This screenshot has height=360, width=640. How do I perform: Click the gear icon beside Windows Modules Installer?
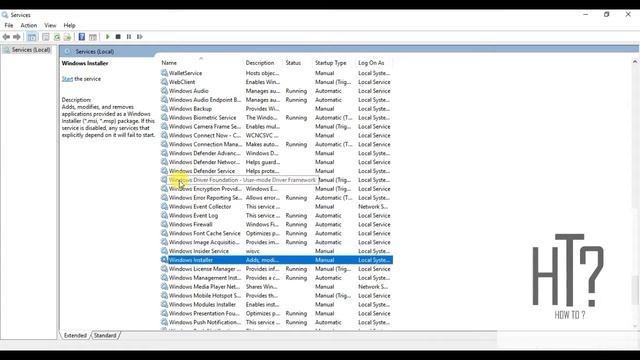pos(164,304)
